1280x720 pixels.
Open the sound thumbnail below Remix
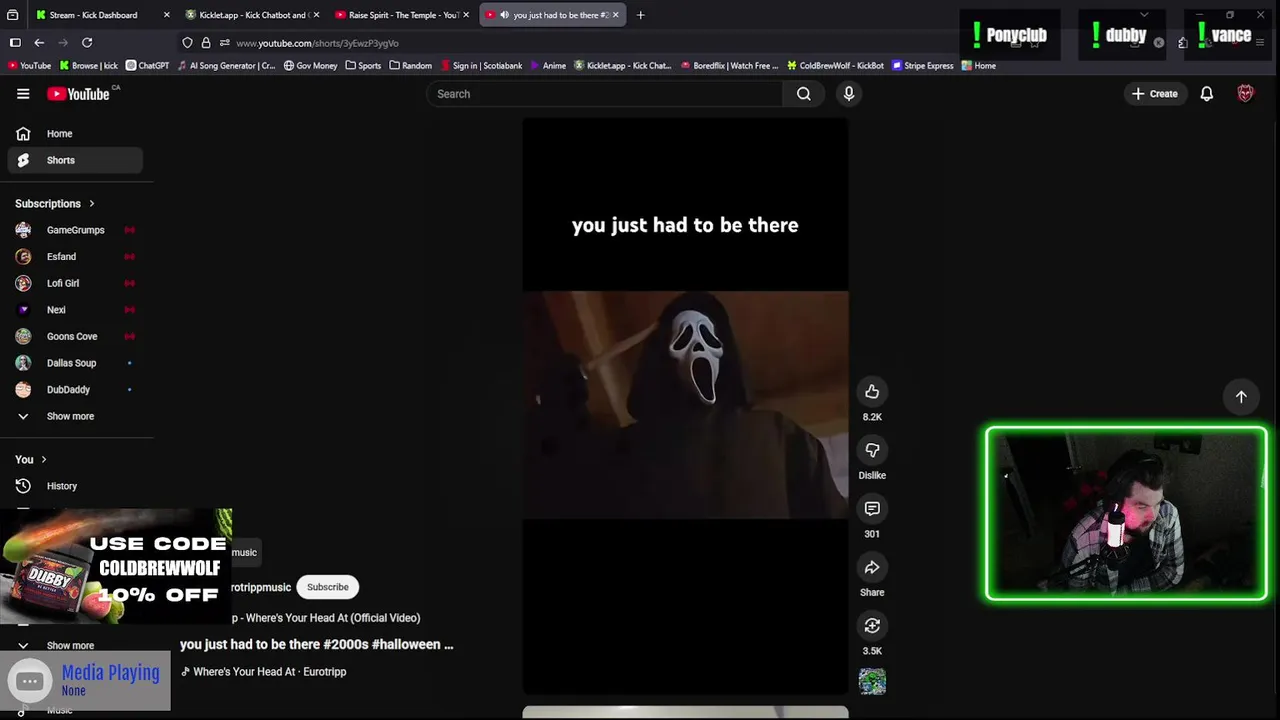coord(872,682)
